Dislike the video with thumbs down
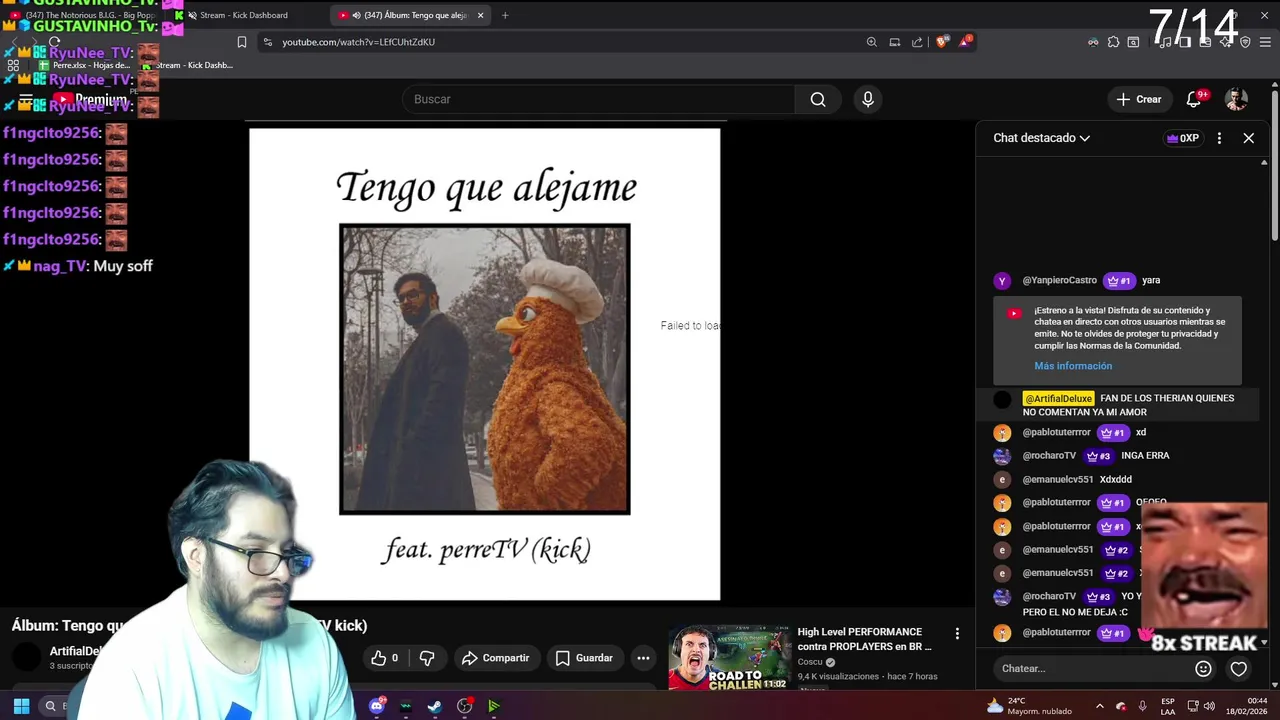Image resolution: width=1280 pixels, height=720 pixels. pyautogui.click(x=427, y=658)
